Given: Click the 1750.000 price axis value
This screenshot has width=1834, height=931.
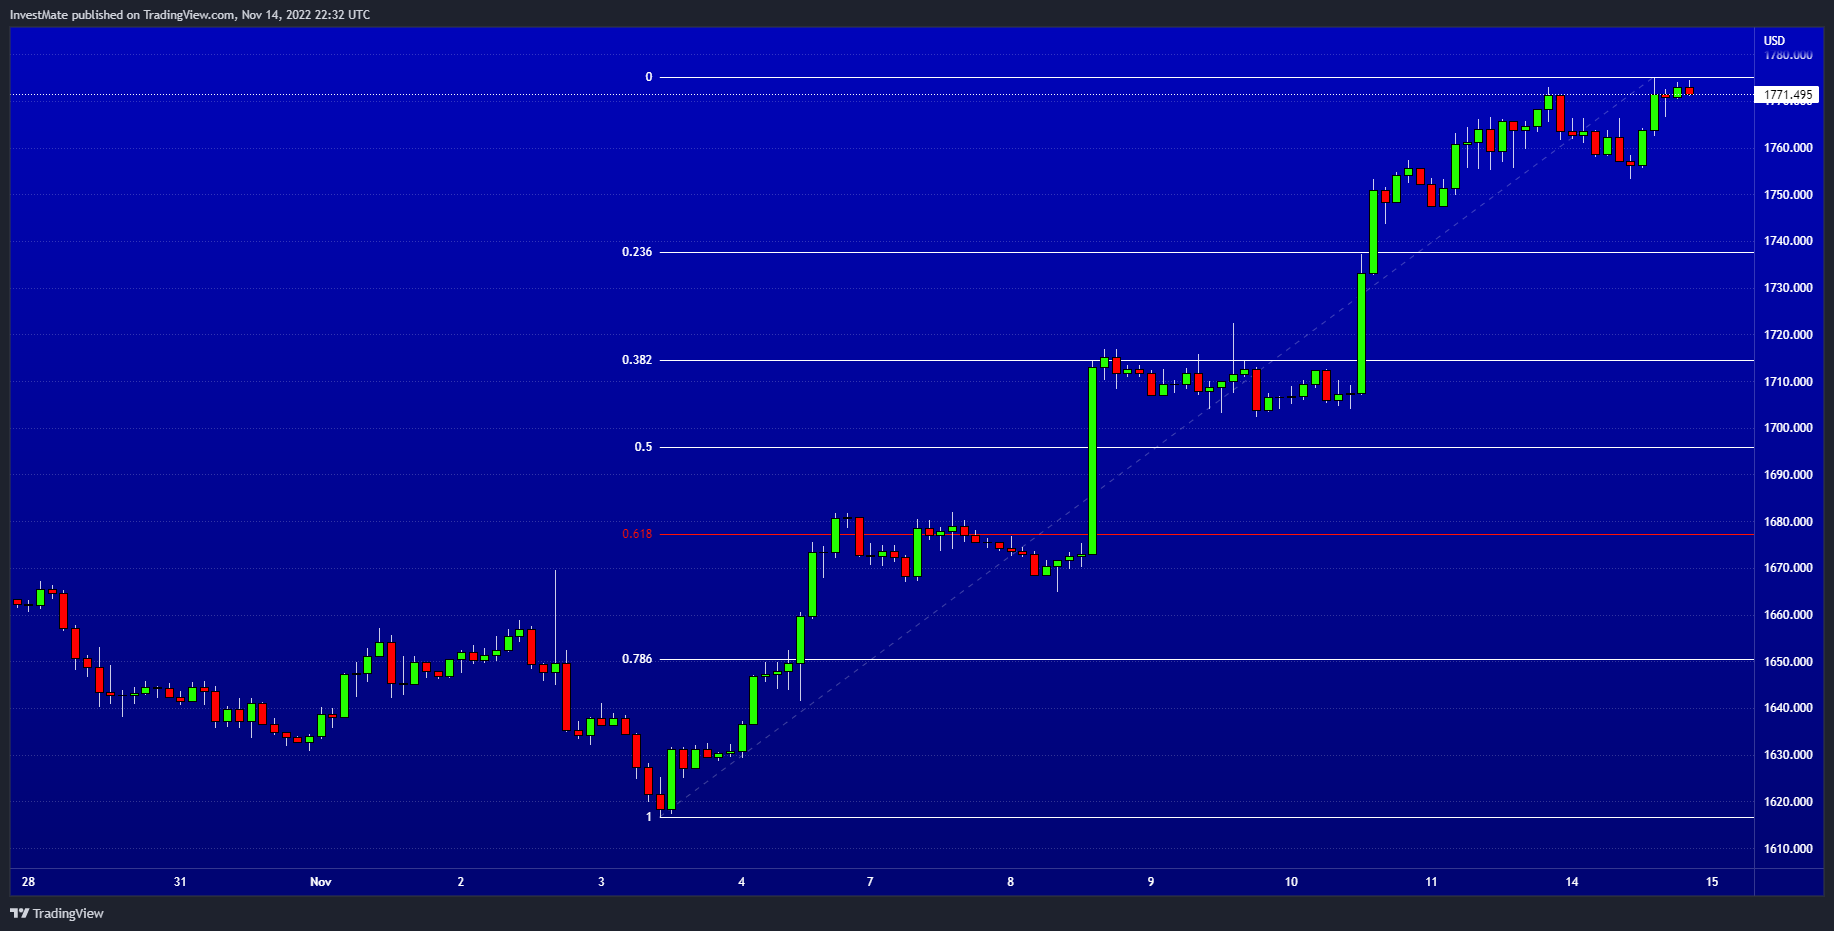Looking at the screenshot, I should point(1788,195).
